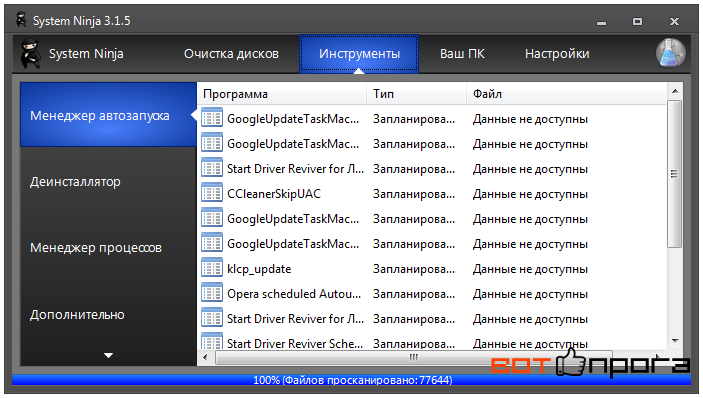Click the vertical scrollbar's up arrow
The image size is (703, 398).
click(675, 91)
